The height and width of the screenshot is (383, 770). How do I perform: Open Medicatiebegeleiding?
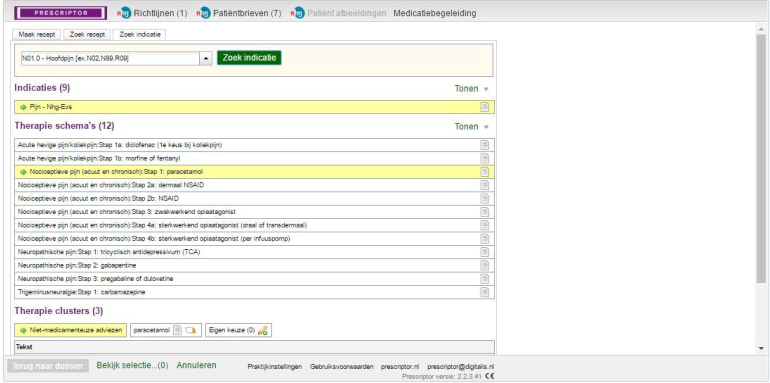(435, 13)
